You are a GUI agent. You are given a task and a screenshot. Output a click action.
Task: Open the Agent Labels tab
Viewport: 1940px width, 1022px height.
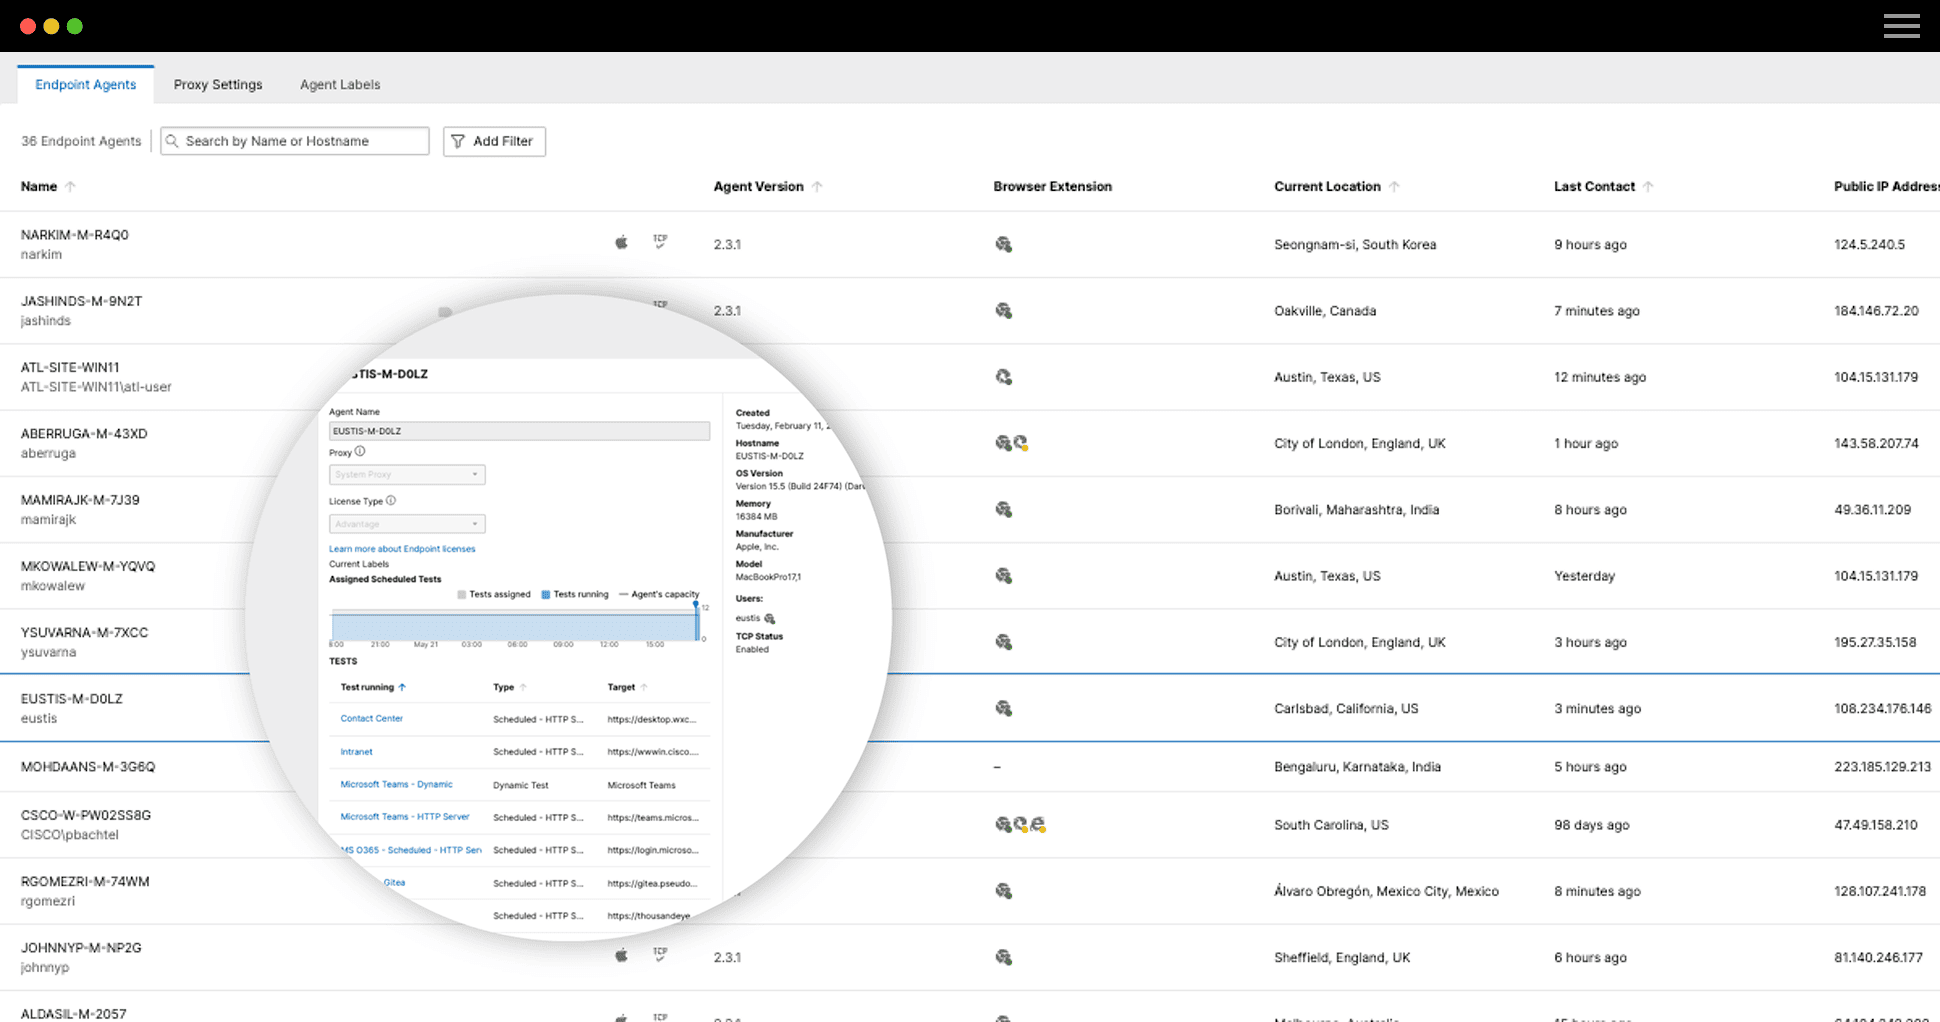[340, 85]
